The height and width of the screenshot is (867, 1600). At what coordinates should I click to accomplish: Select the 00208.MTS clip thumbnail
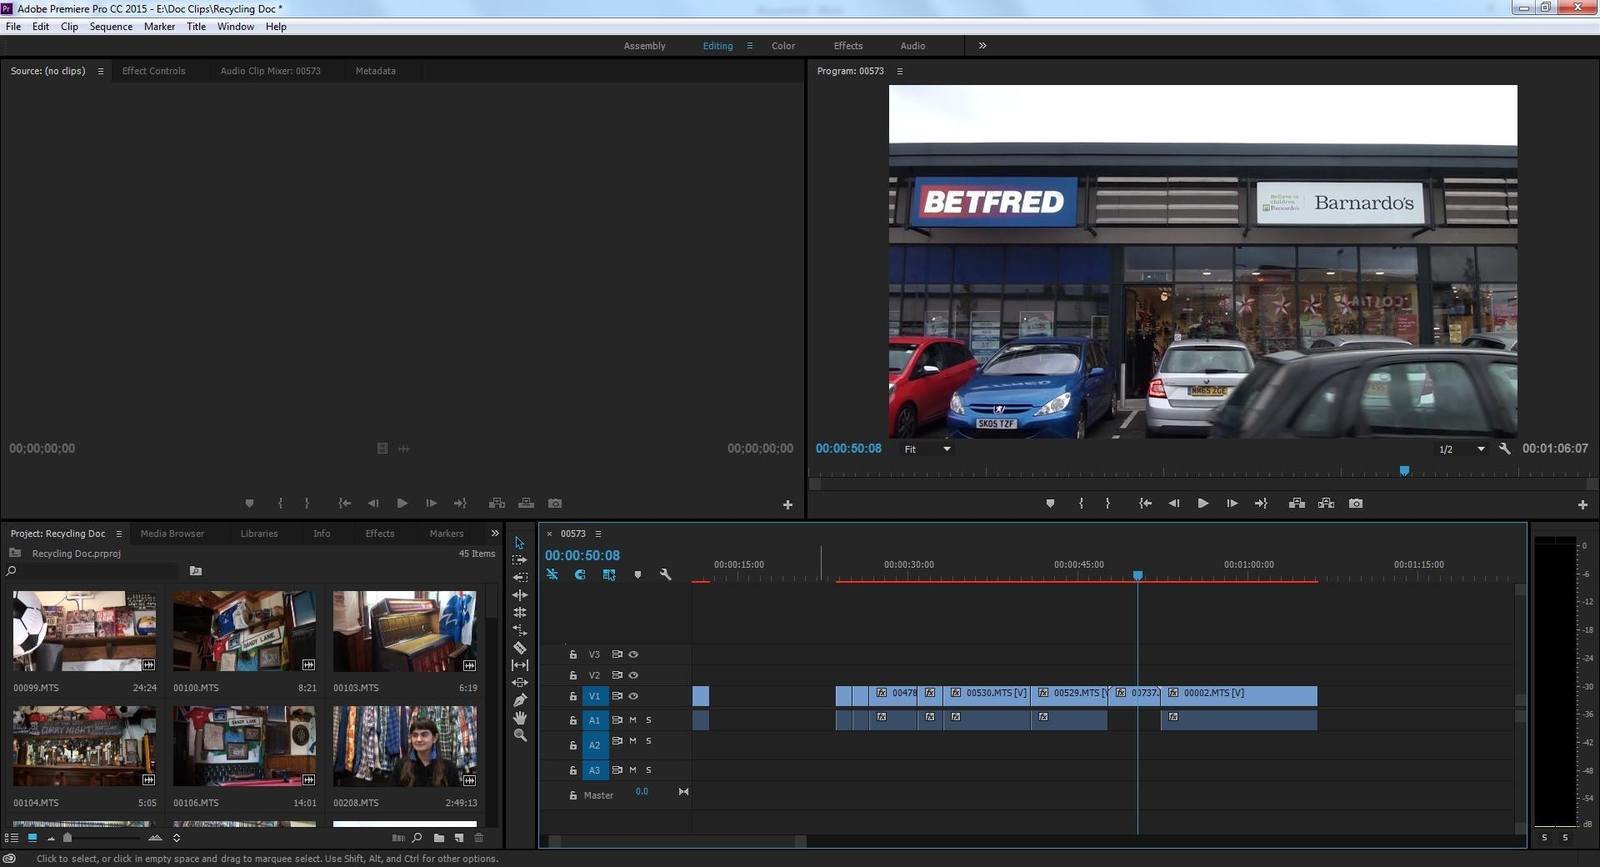[x=404, y=746]
